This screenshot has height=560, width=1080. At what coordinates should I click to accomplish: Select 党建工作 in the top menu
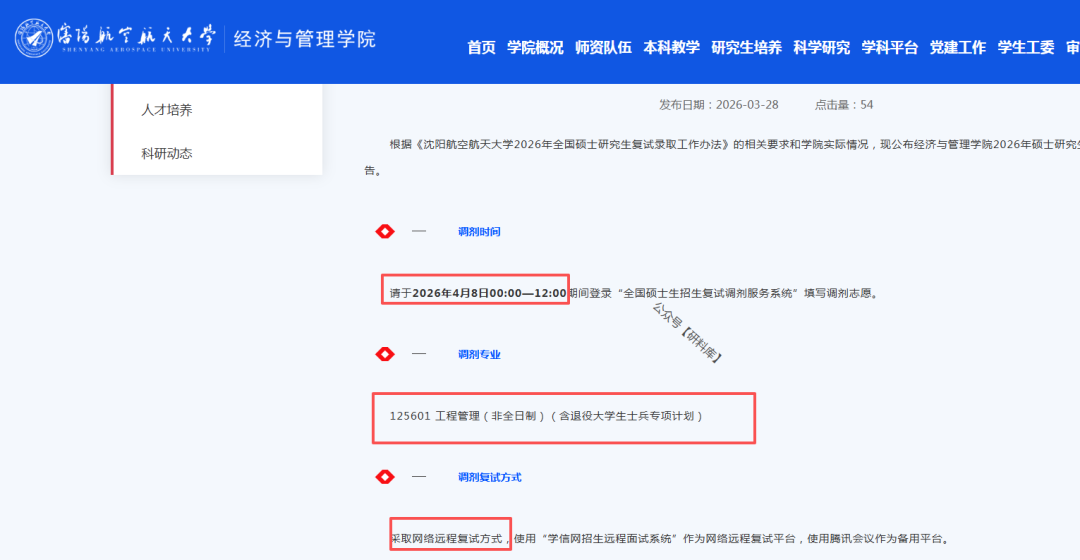[957, 47]
